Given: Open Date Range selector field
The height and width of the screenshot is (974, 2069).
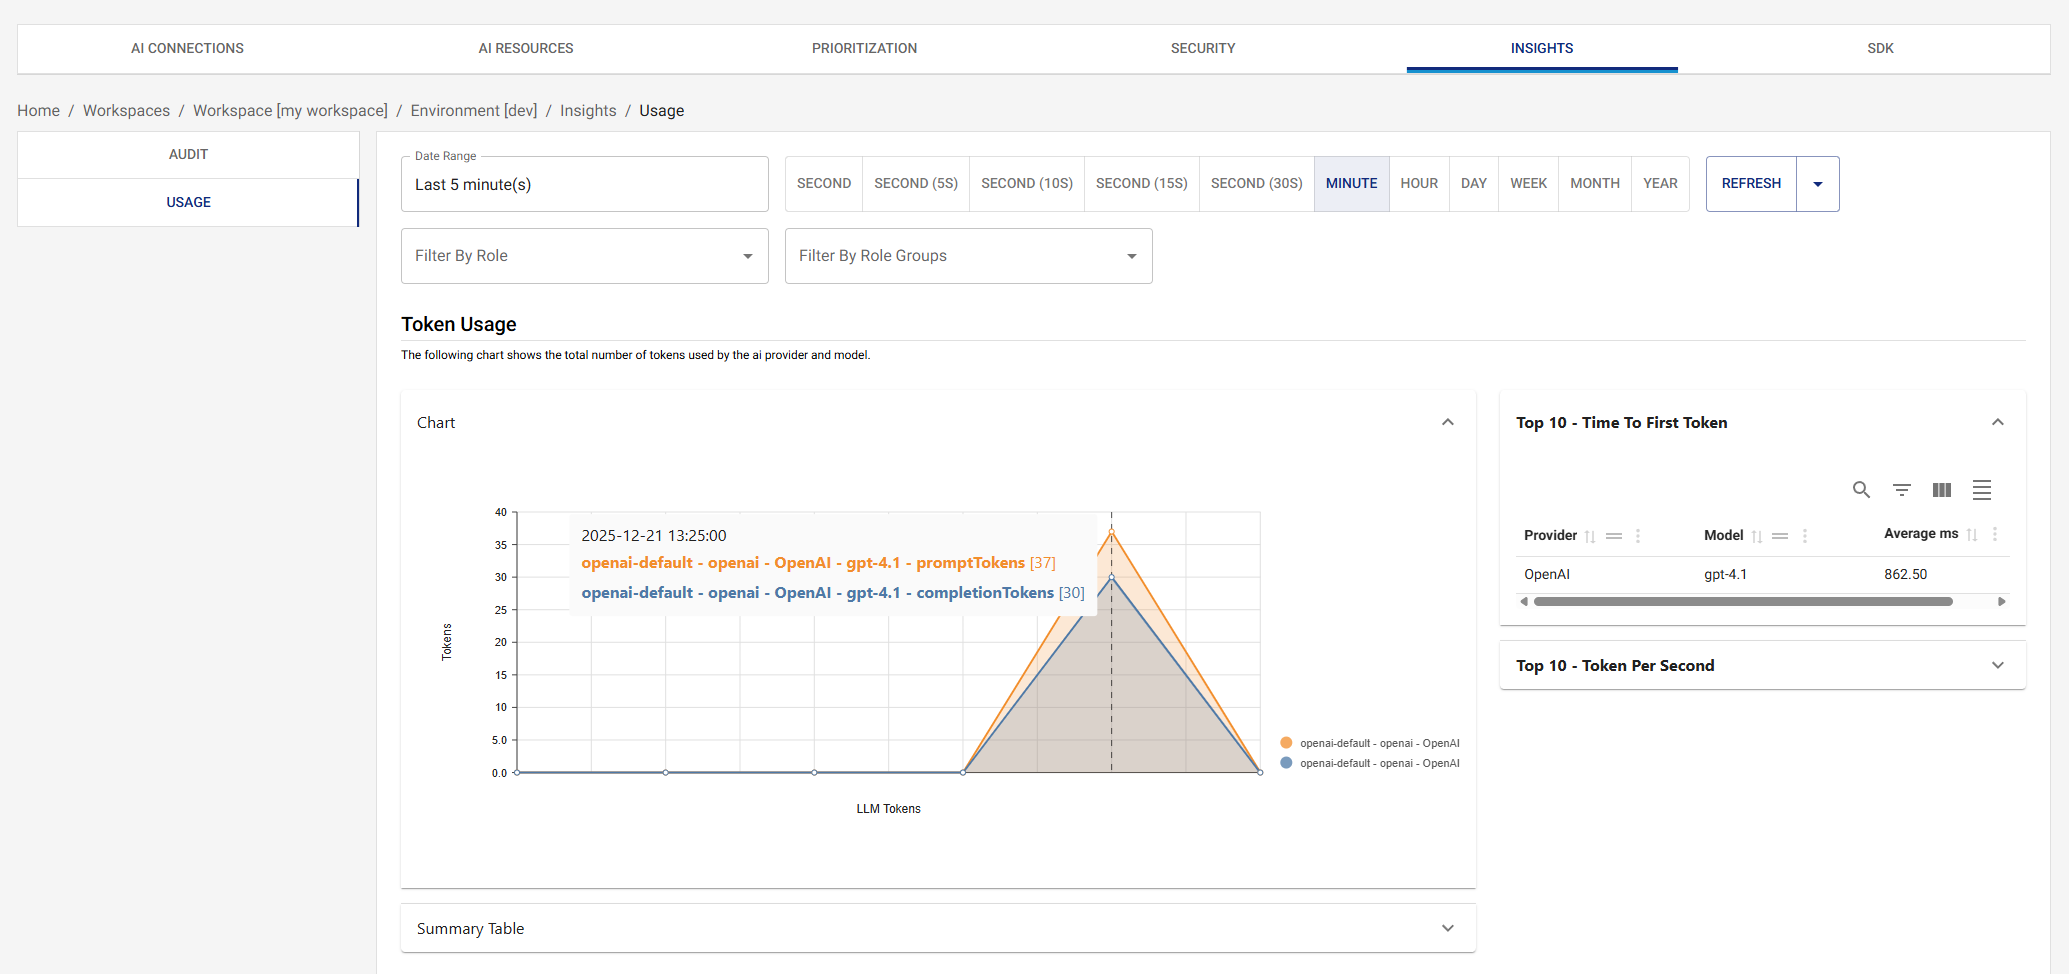Looking at the screenshot, I should pos(585,184).
